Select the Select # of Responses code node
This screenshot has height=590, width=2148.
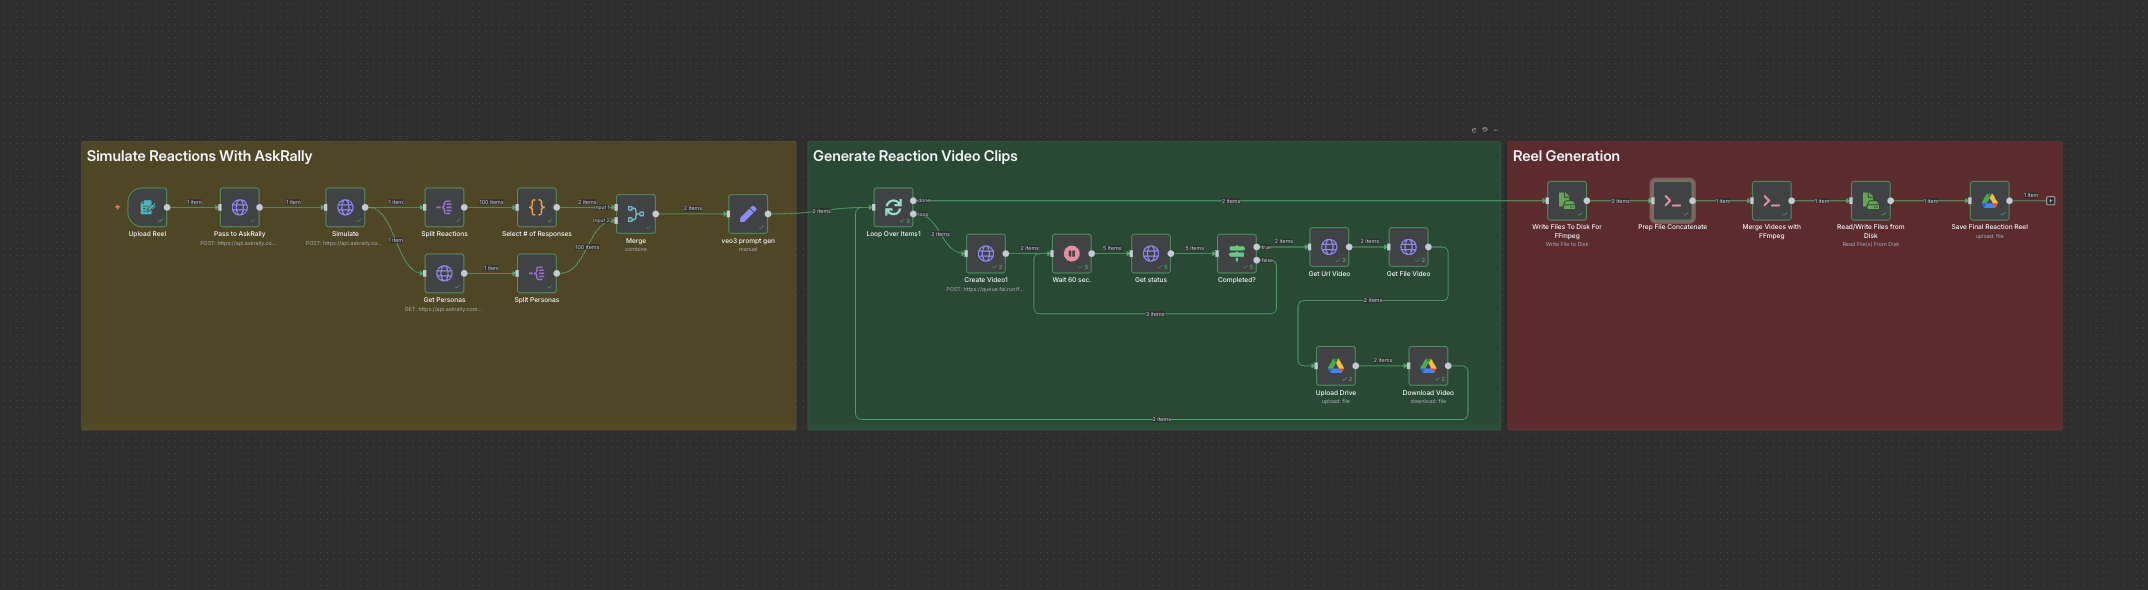537,207
